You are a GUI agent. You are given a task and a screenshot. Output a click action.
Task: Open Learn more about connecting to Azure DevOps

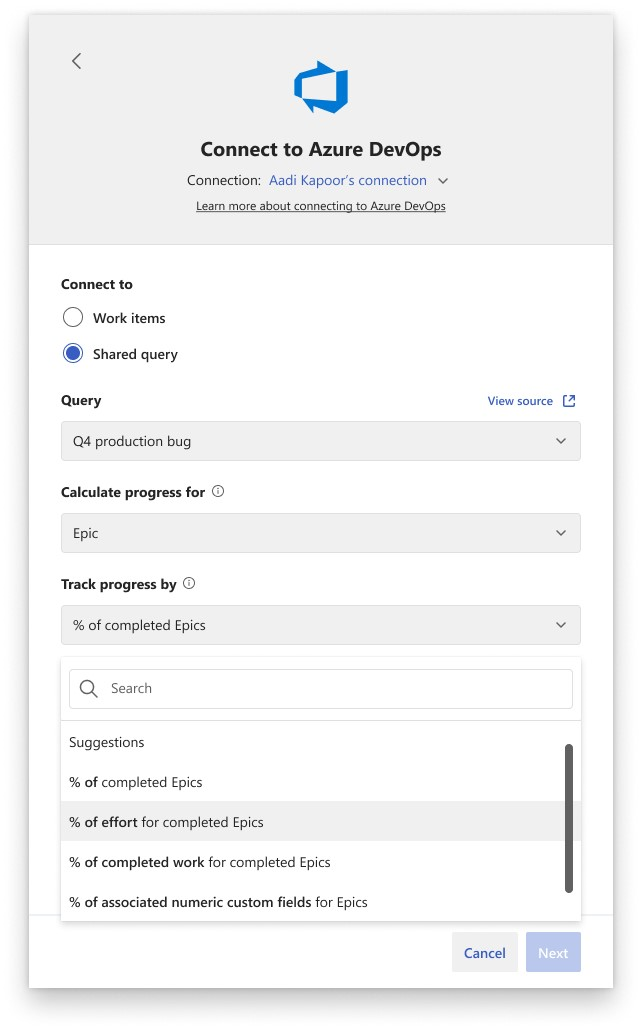[x=321, y=206]
